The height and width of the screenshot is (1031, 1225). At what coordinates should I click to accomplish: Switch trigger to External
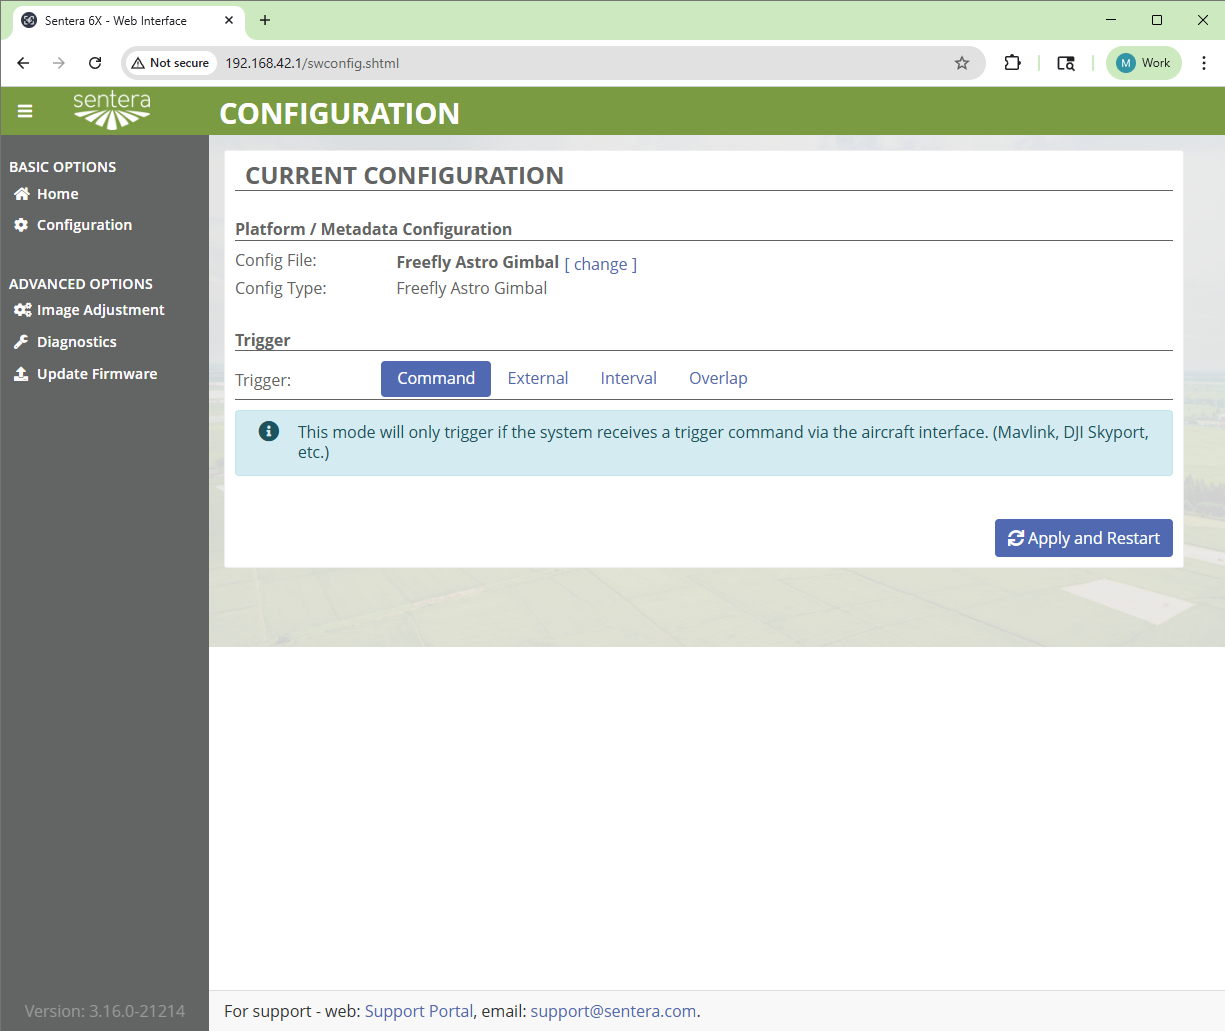point(538,379)
